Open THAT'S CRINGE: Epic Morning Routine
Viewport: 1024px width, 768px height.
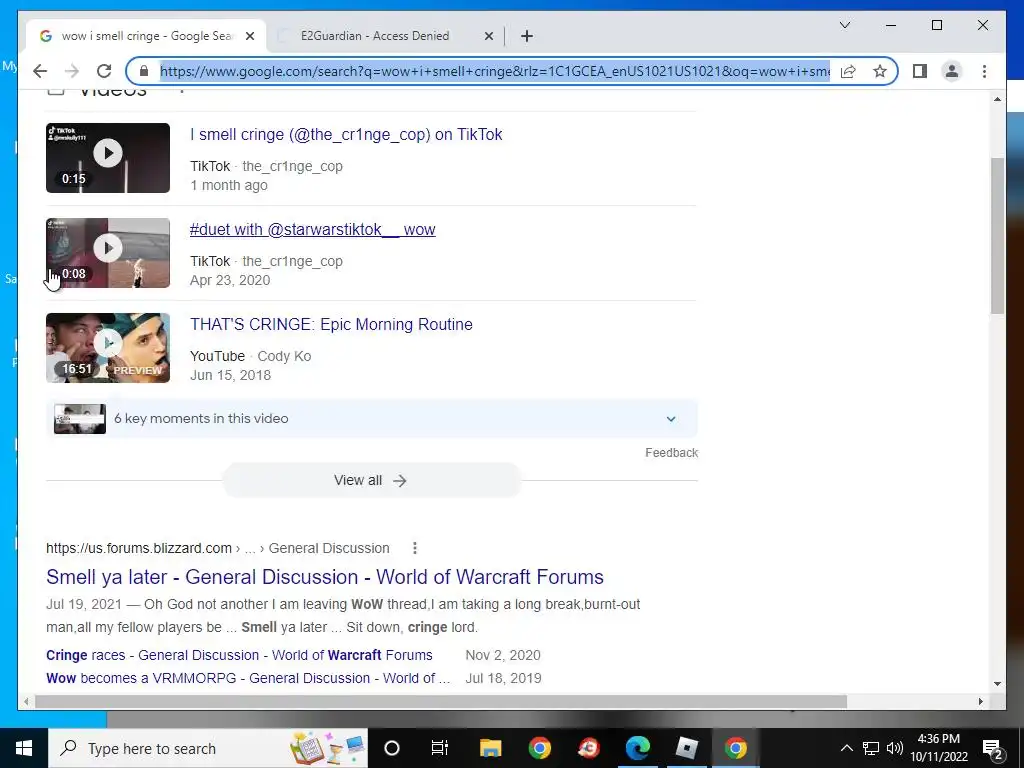click(x=331, y=325)
